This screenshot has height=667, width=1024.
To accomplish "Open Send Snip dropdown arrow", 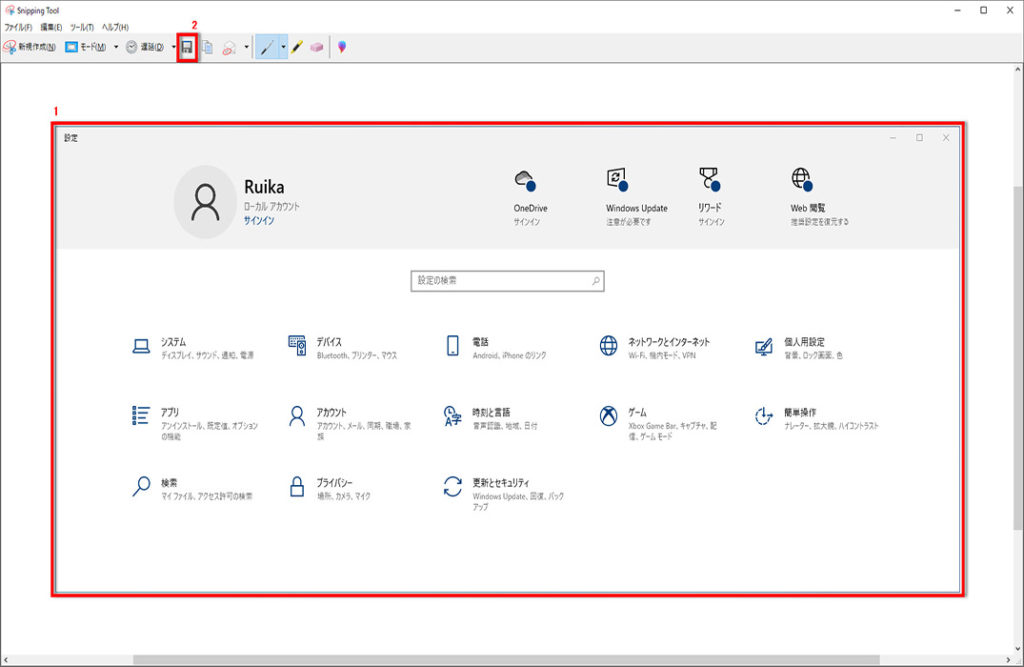I will coord(246,47).
